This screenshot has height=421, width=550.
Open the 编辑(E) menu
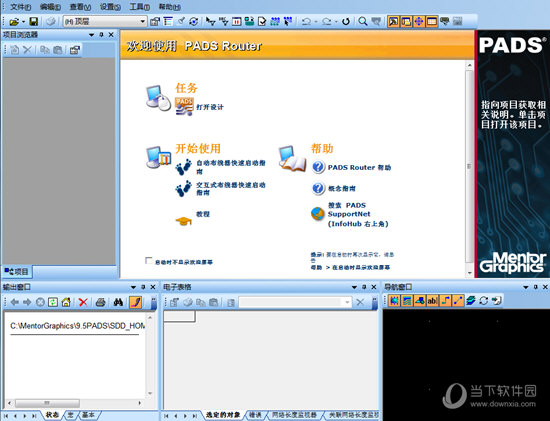point(50,7)
